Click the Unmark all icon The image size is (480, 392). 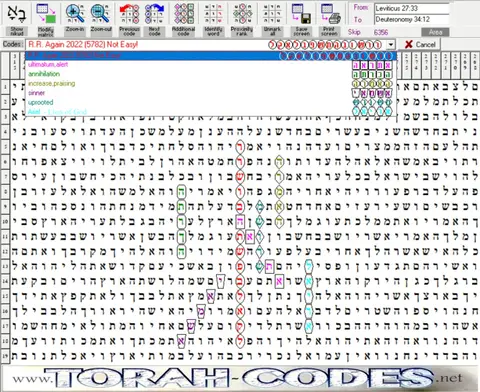coord(272,13)
